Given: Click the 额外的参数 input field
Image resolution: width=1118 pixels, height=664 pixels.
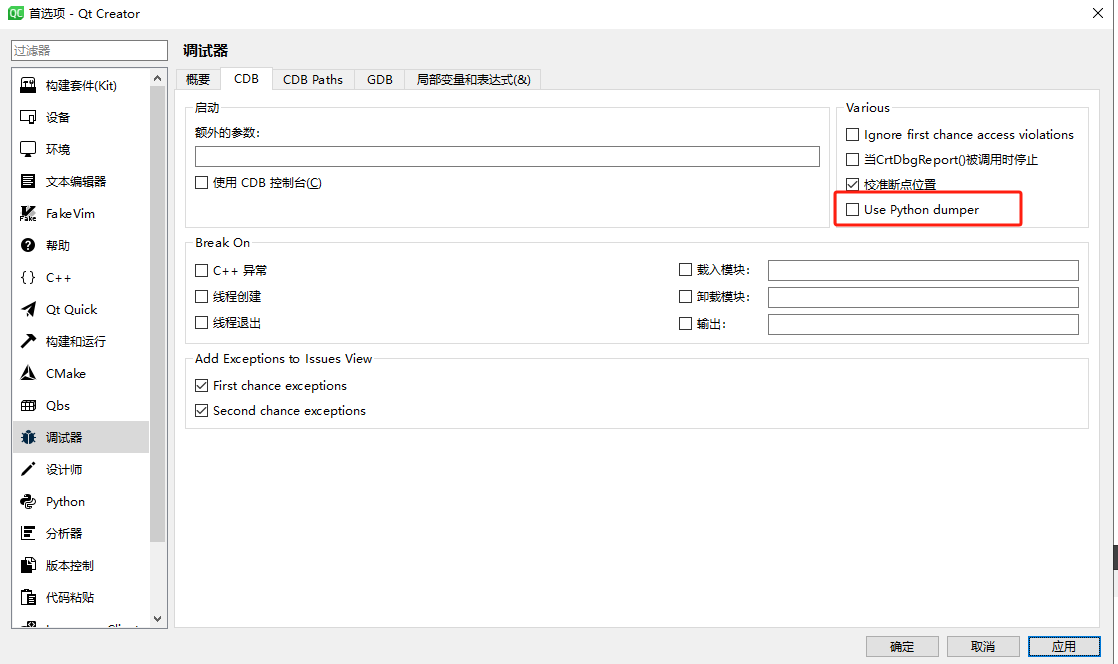Looking at the screenshot, I should tap(507, 156).
